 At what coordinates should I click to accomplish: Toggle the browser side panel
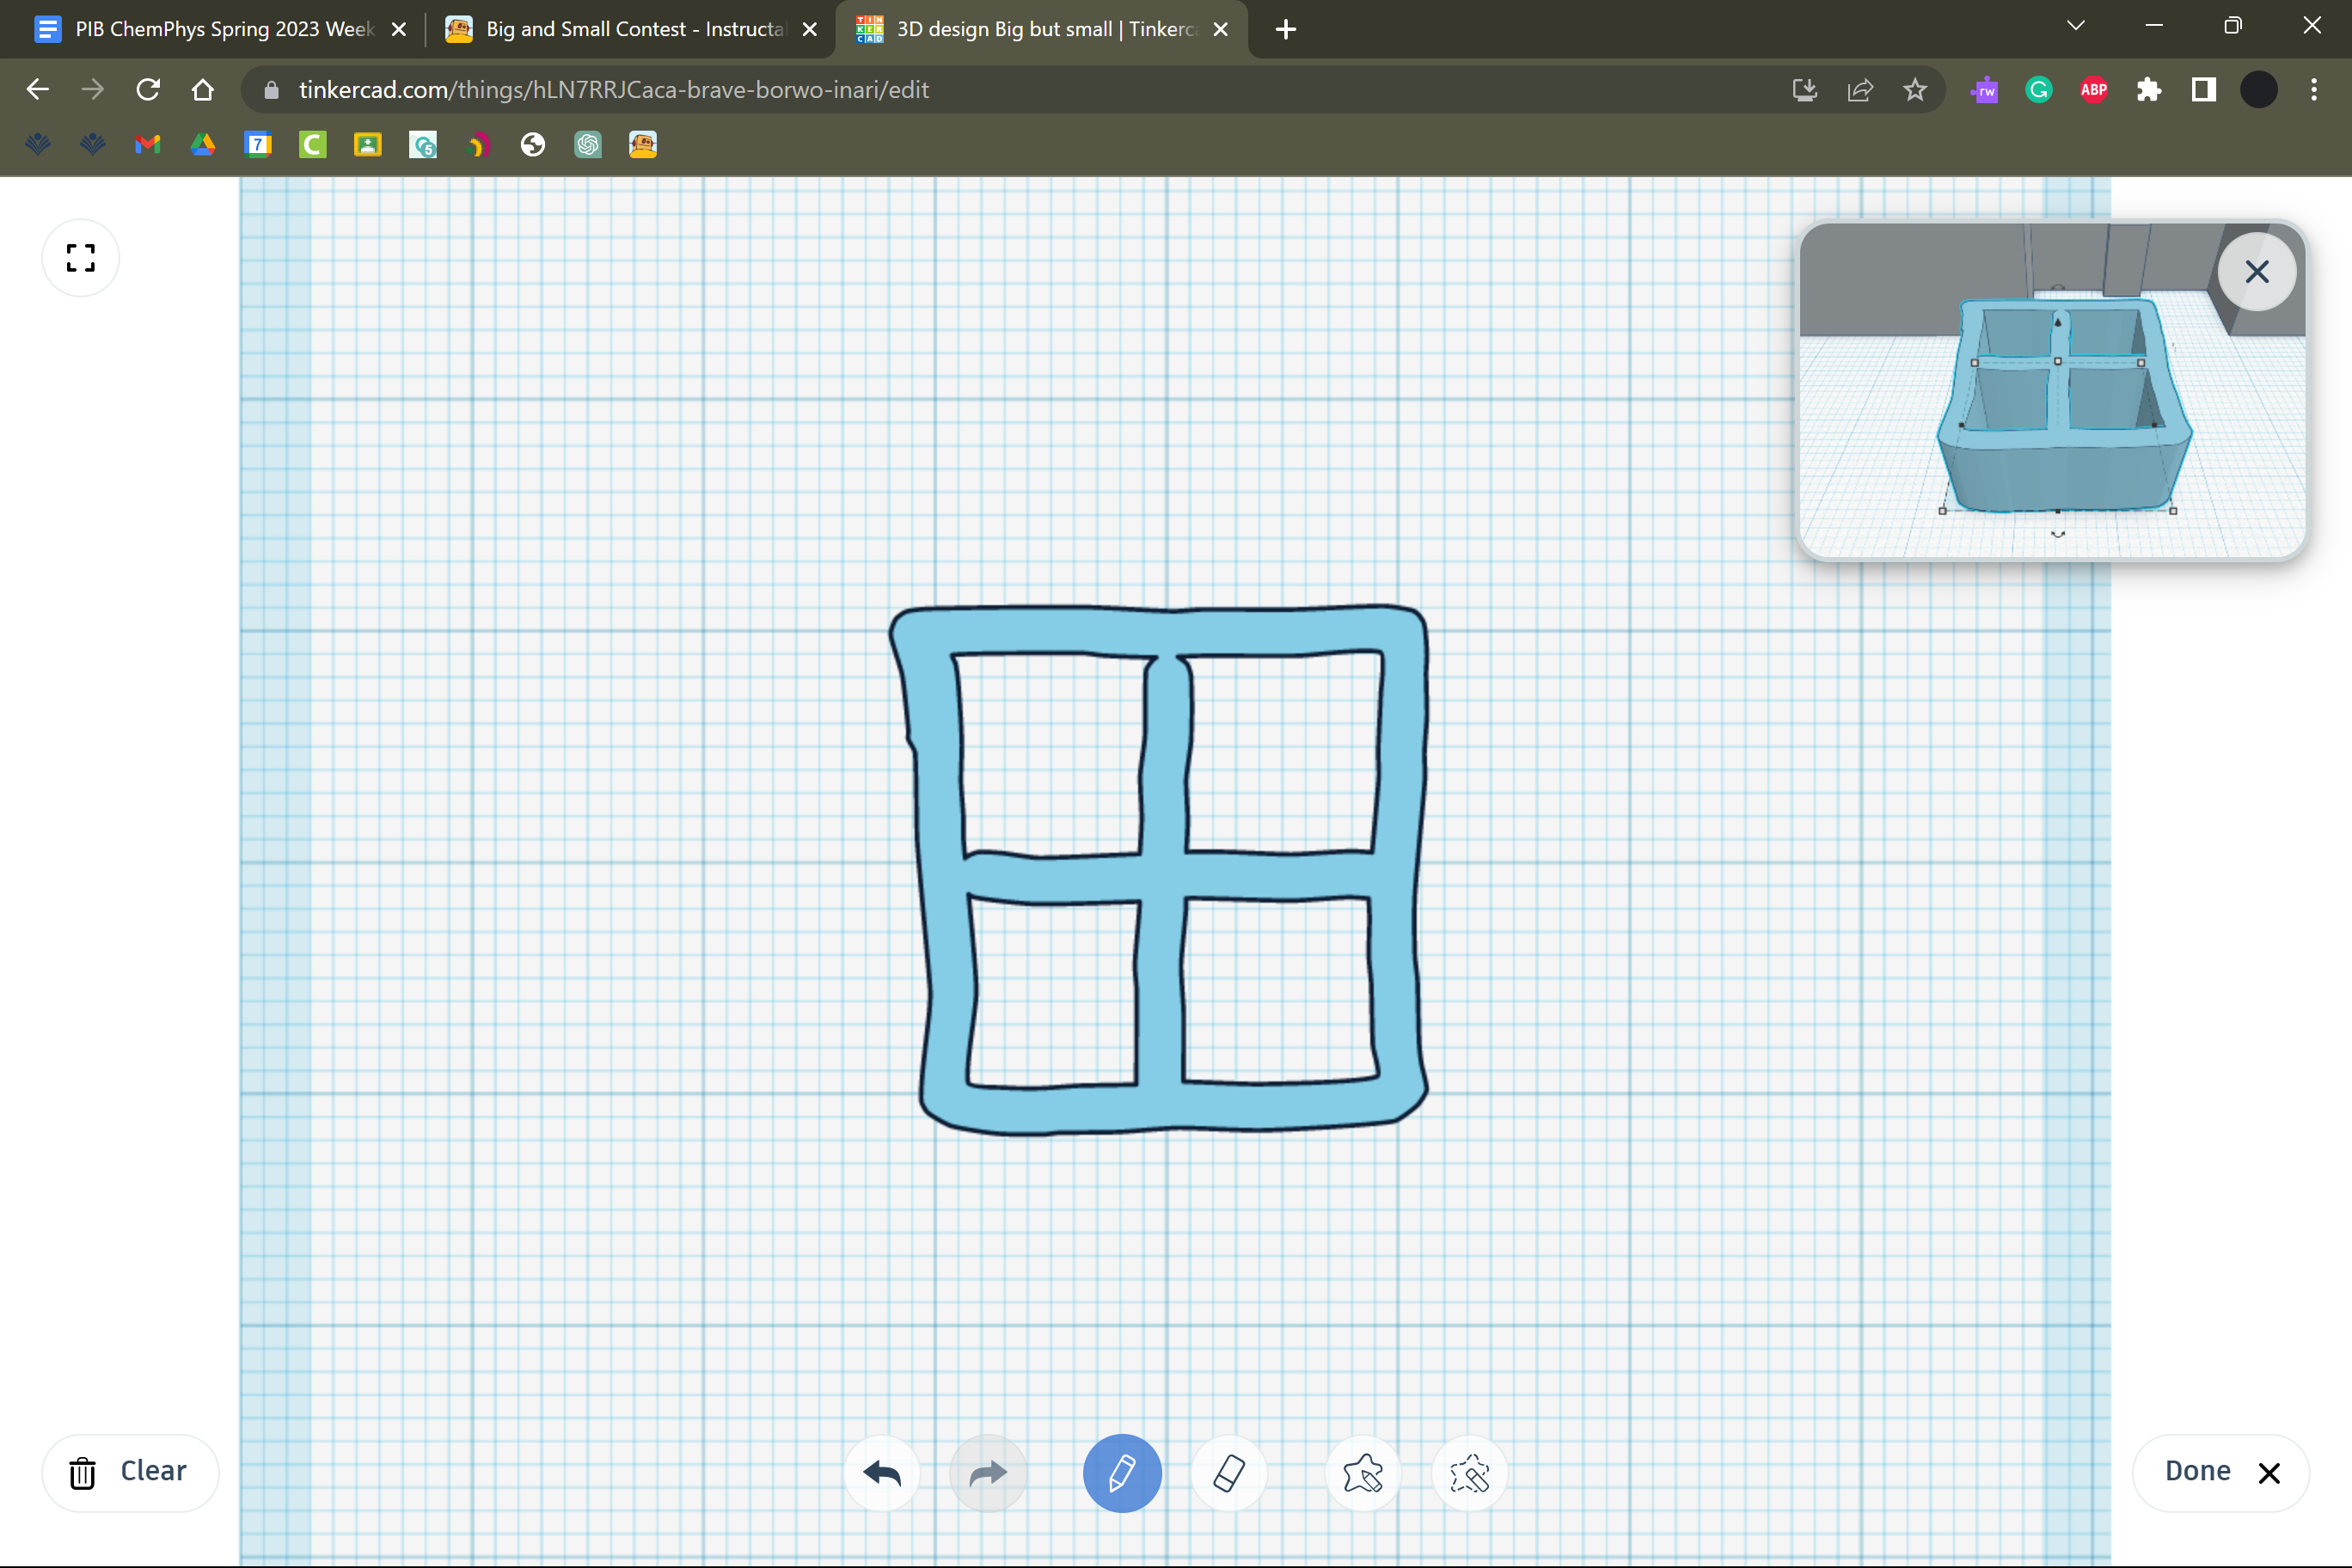(x=2203, y=90)
